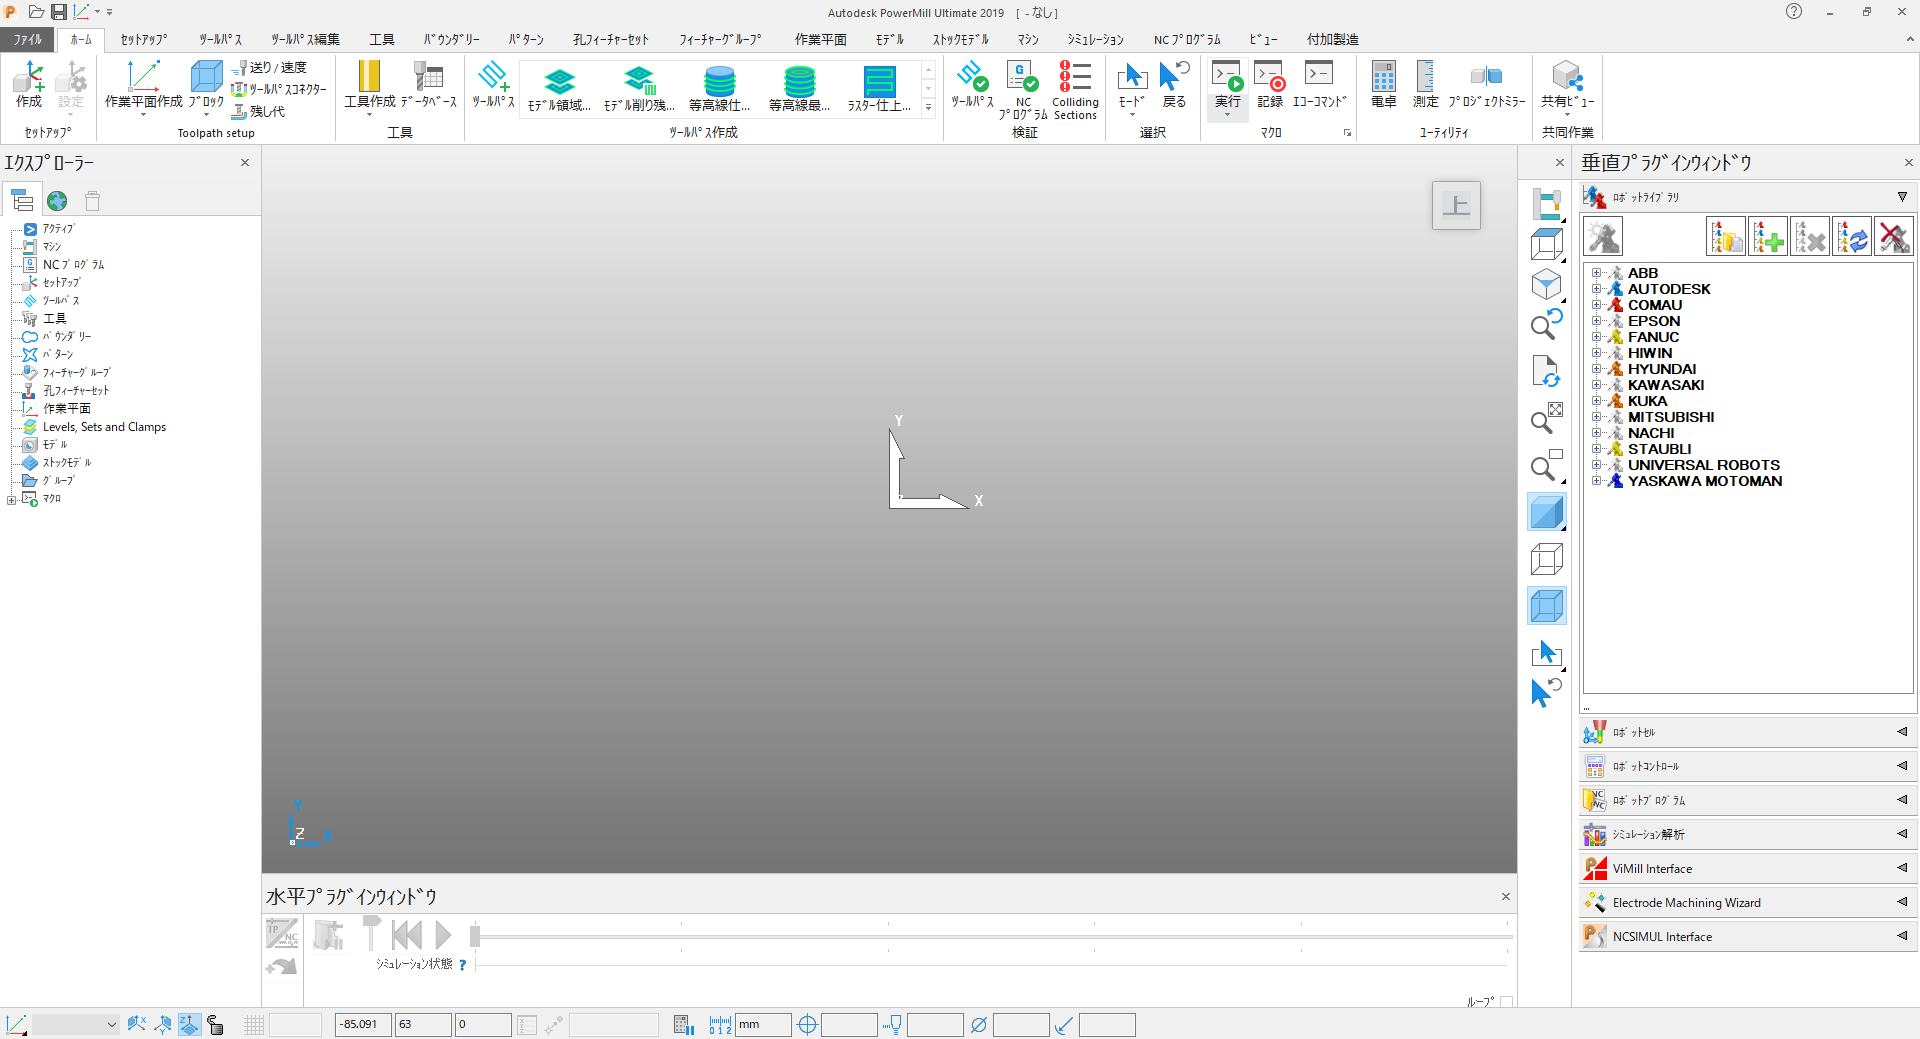The width and height of the screenshot is (1920, 1039).
Task: Click the Wireframe view cube icon
Action: tap(1547, 559)
